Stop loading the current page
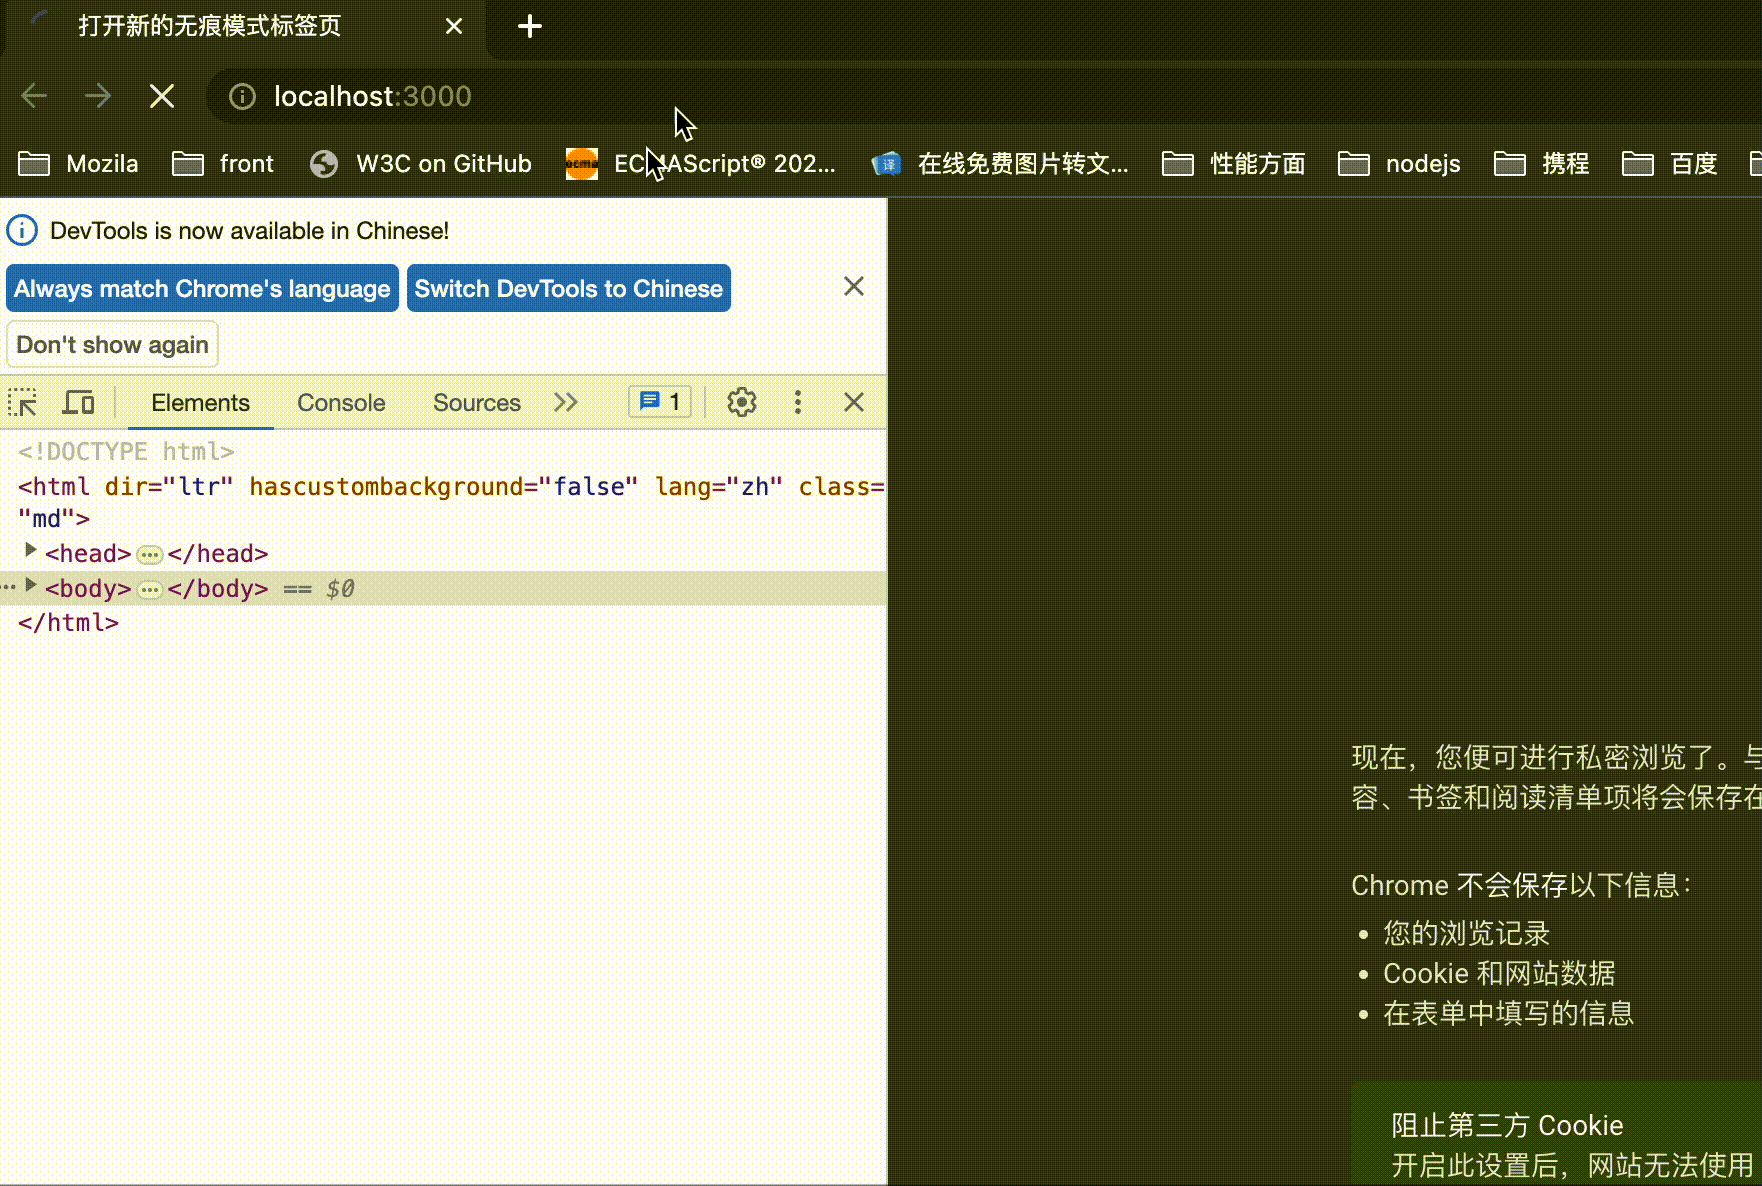This screenshot has height=1186, width=1762. click(x=161, y=96)
